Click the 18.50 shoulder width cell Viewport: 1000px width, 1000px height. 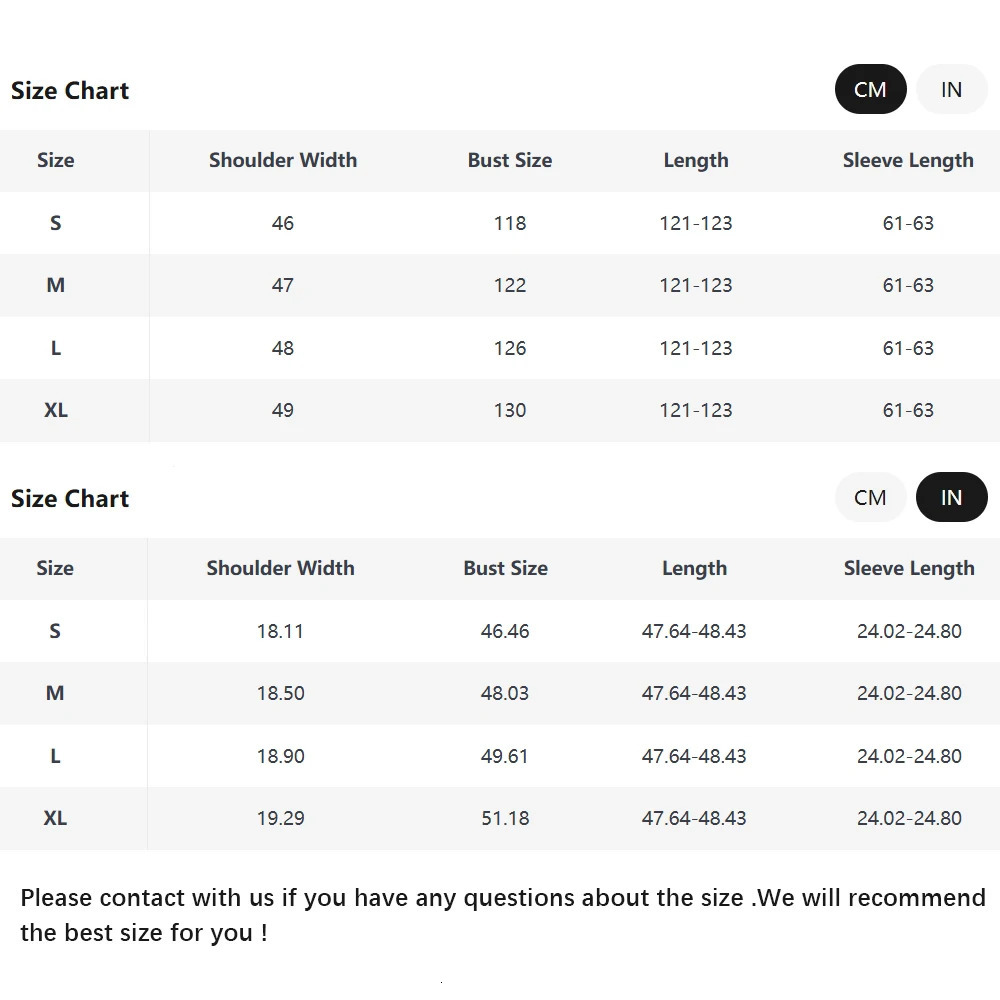pos(280,693)
